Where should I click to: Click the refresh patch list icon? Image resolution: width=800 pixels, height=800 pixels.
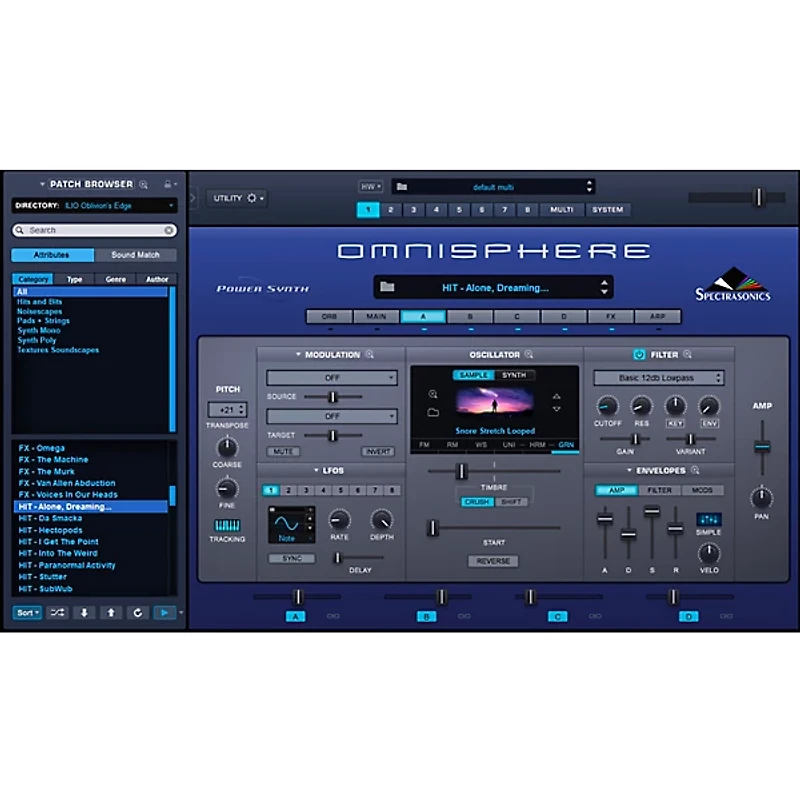tap(139, 612)
